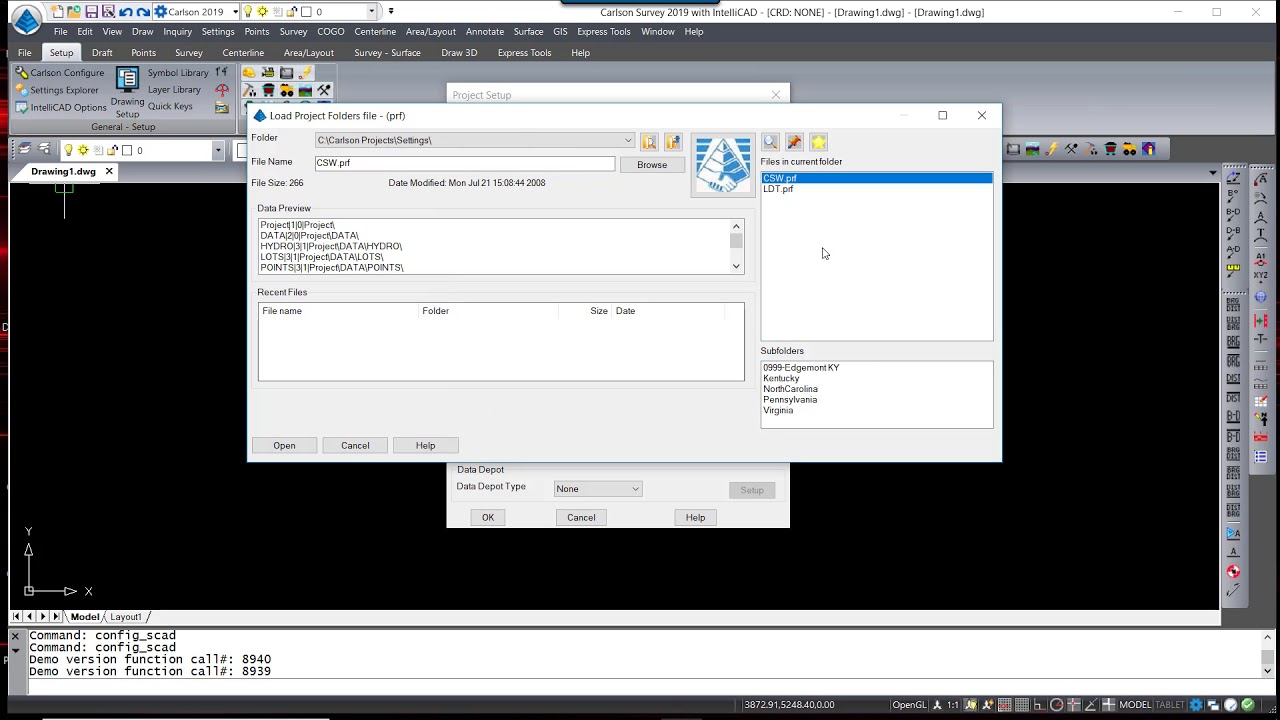Screen dimensions: 1280x720
Task: Open the Annotate menu
Action: (485, 32)
